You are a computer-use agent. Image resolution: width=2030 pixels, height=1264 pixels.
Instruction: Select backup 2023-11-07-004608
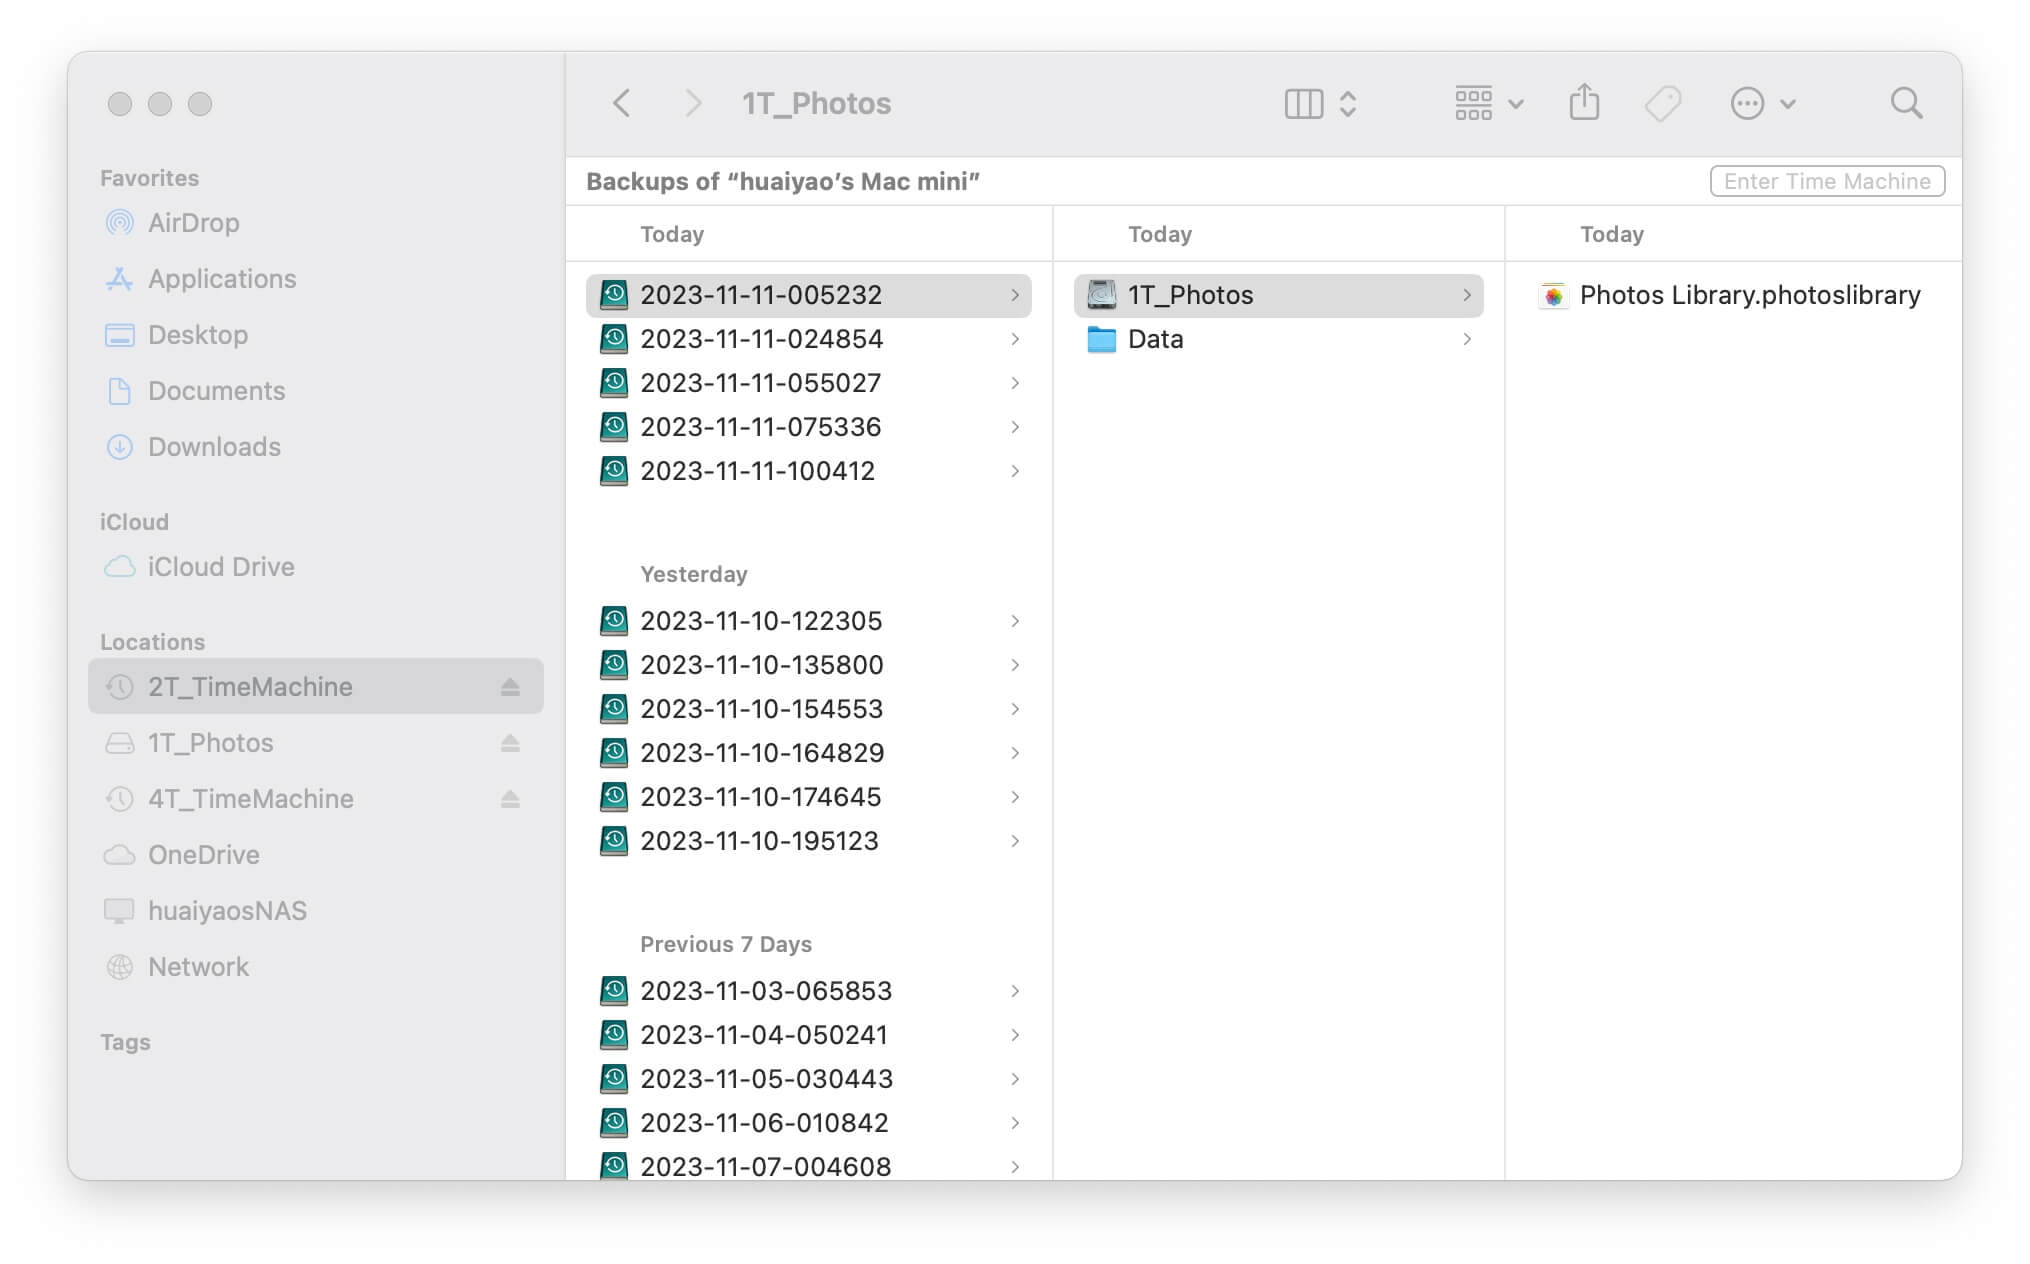(x=808, y=1165)
